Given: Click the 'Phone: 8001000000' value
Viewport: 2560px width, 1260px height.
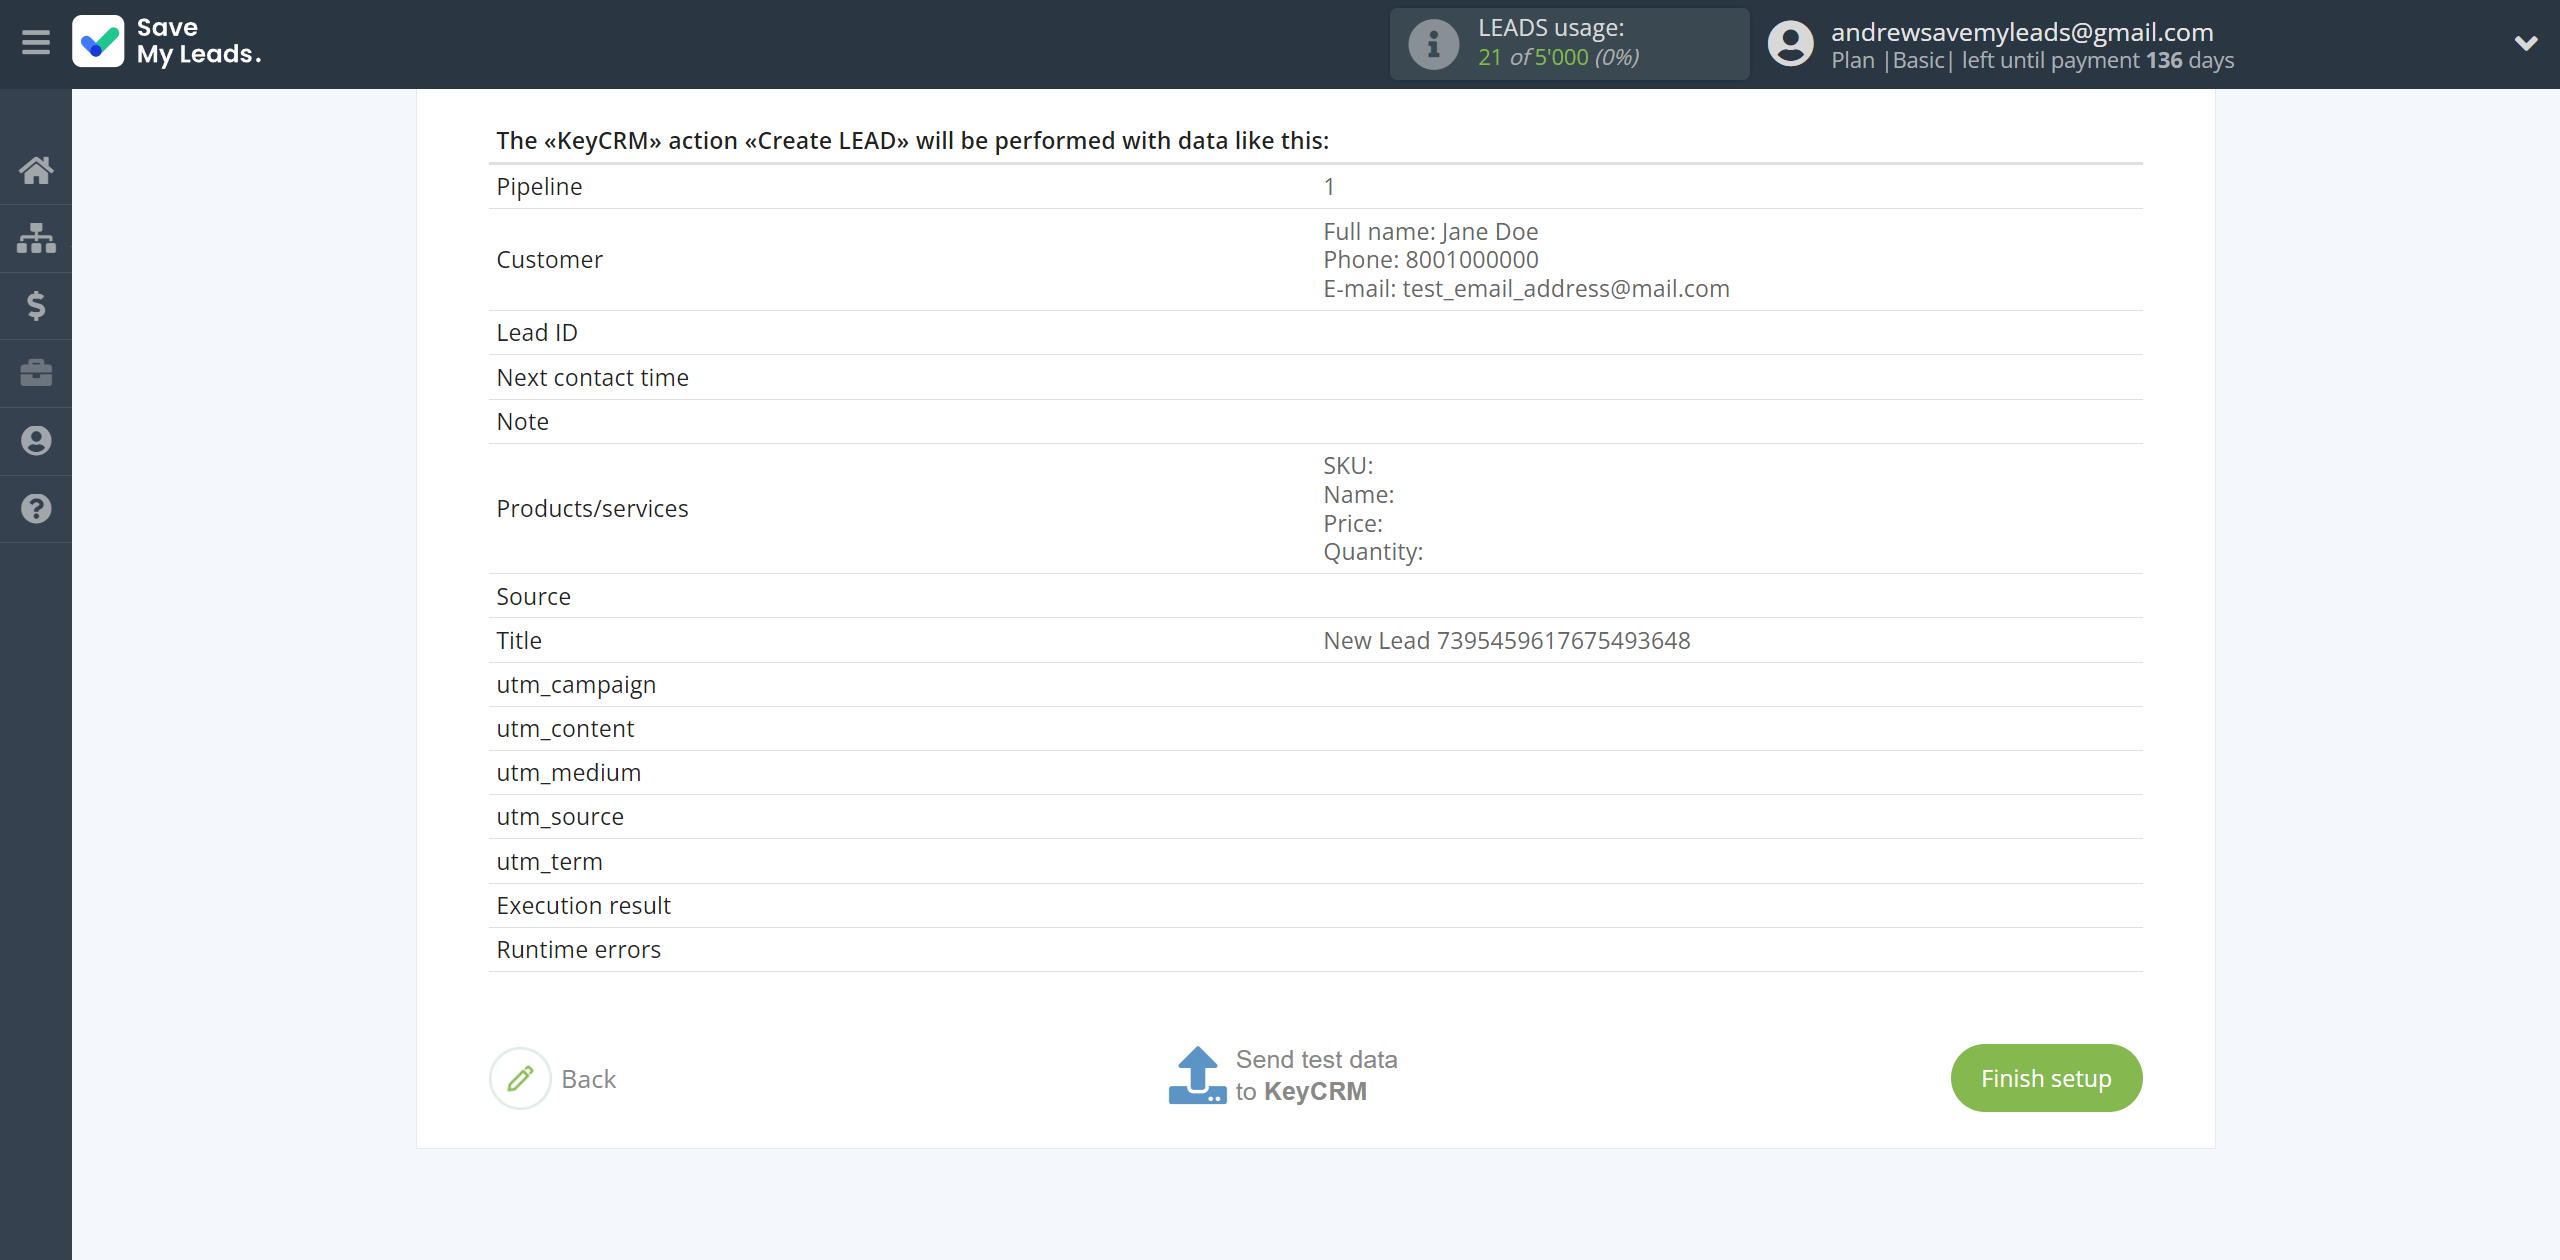Looking at the screenshot, I should click(1431, 260).
